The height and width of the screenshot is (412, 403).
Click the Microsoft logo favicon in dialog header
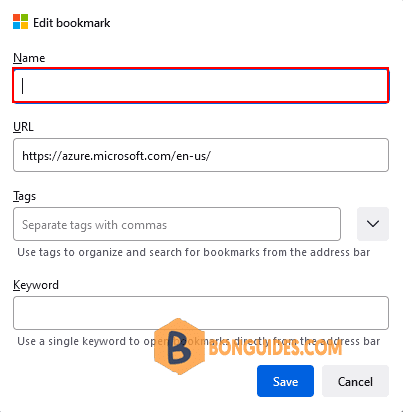tap(20, 22)
